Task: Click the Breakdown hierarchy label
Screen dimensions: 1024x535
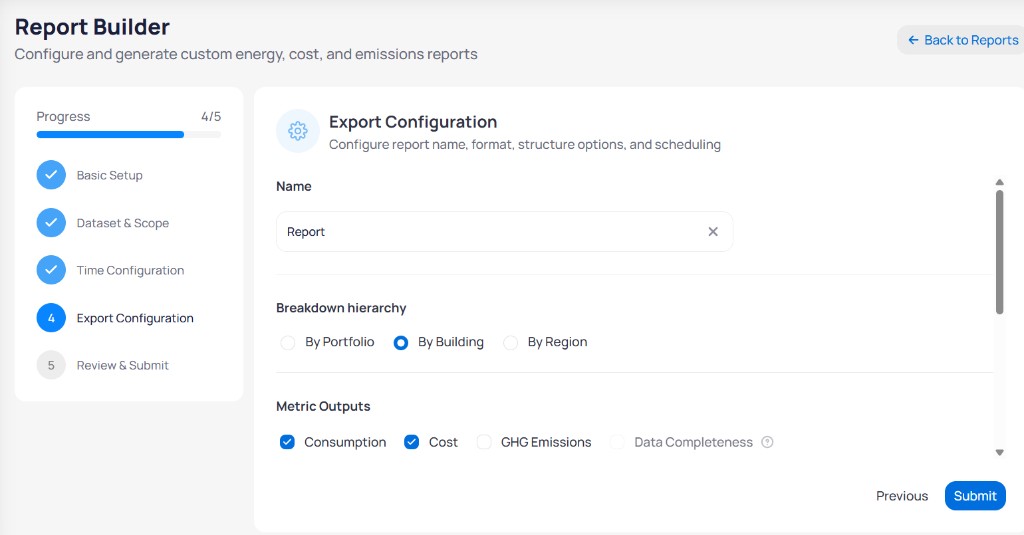Action: tap(341, 308)
